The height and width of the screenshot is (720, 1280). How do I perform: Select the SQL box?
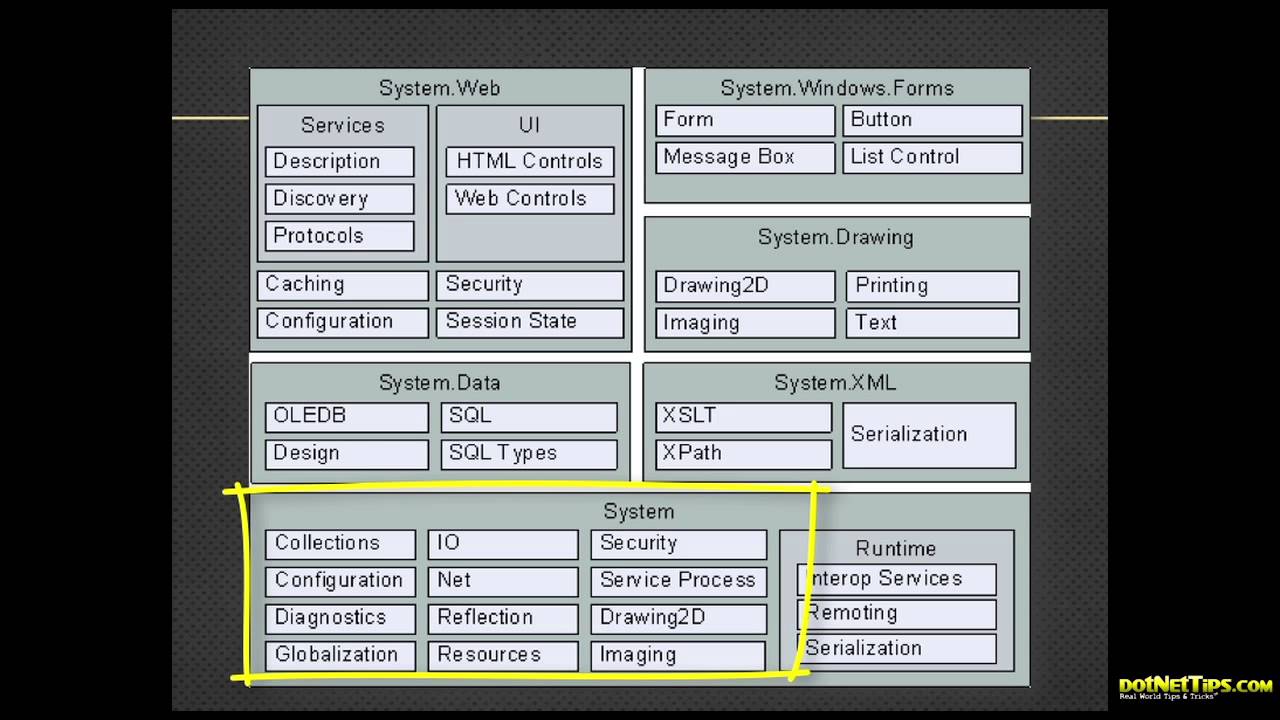click(529, 417)
